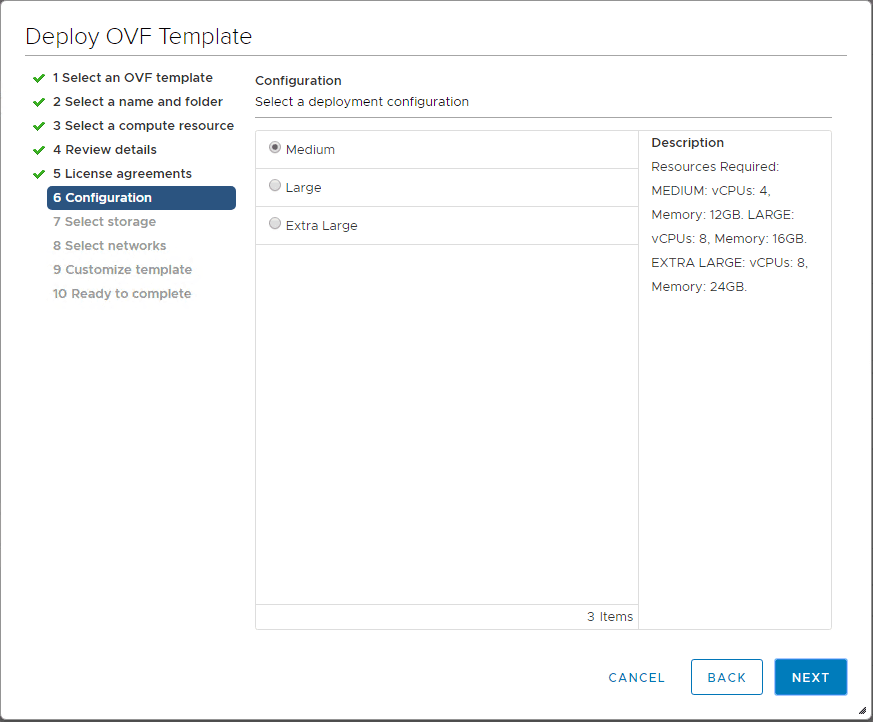Click the green check beside Review details

pyautogui.click(x=38, y=149)
